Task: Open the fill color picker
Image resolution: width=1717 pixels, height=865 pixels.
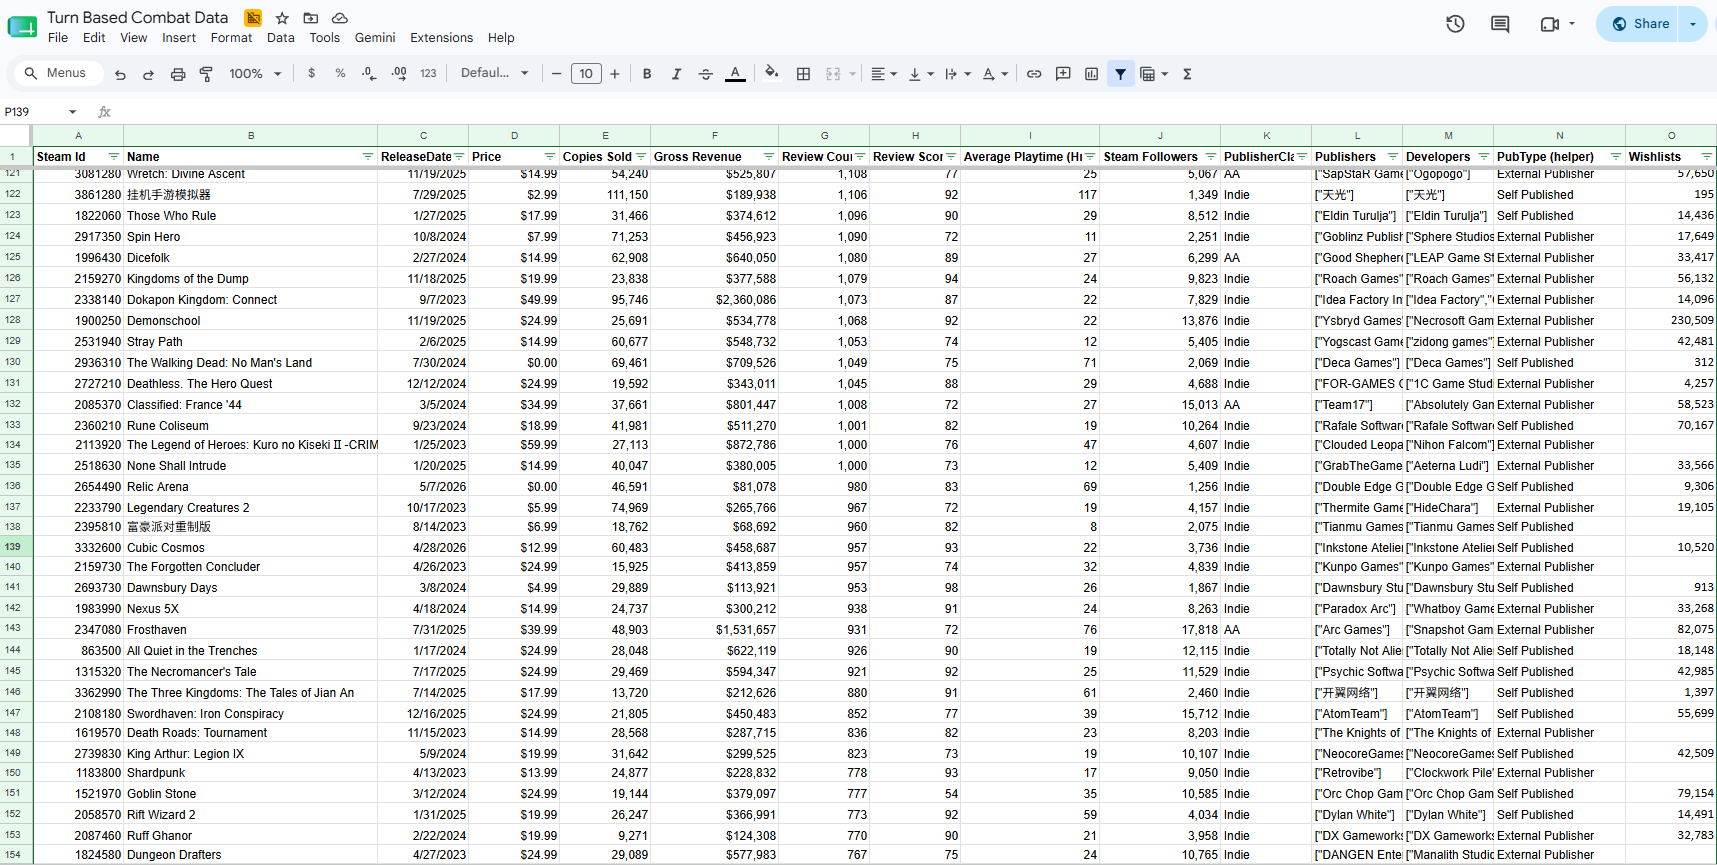Action: [771, 73]
